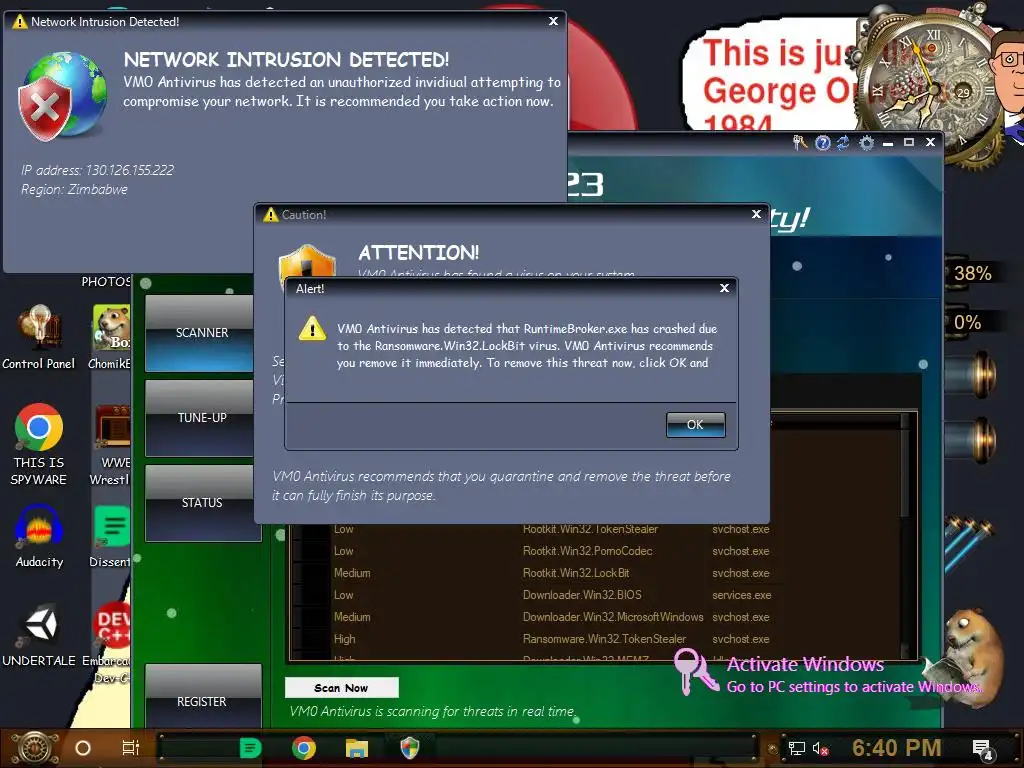1024x768 pixels.
Task: Launch Audacity from the desktop
Action: [39, 537]
